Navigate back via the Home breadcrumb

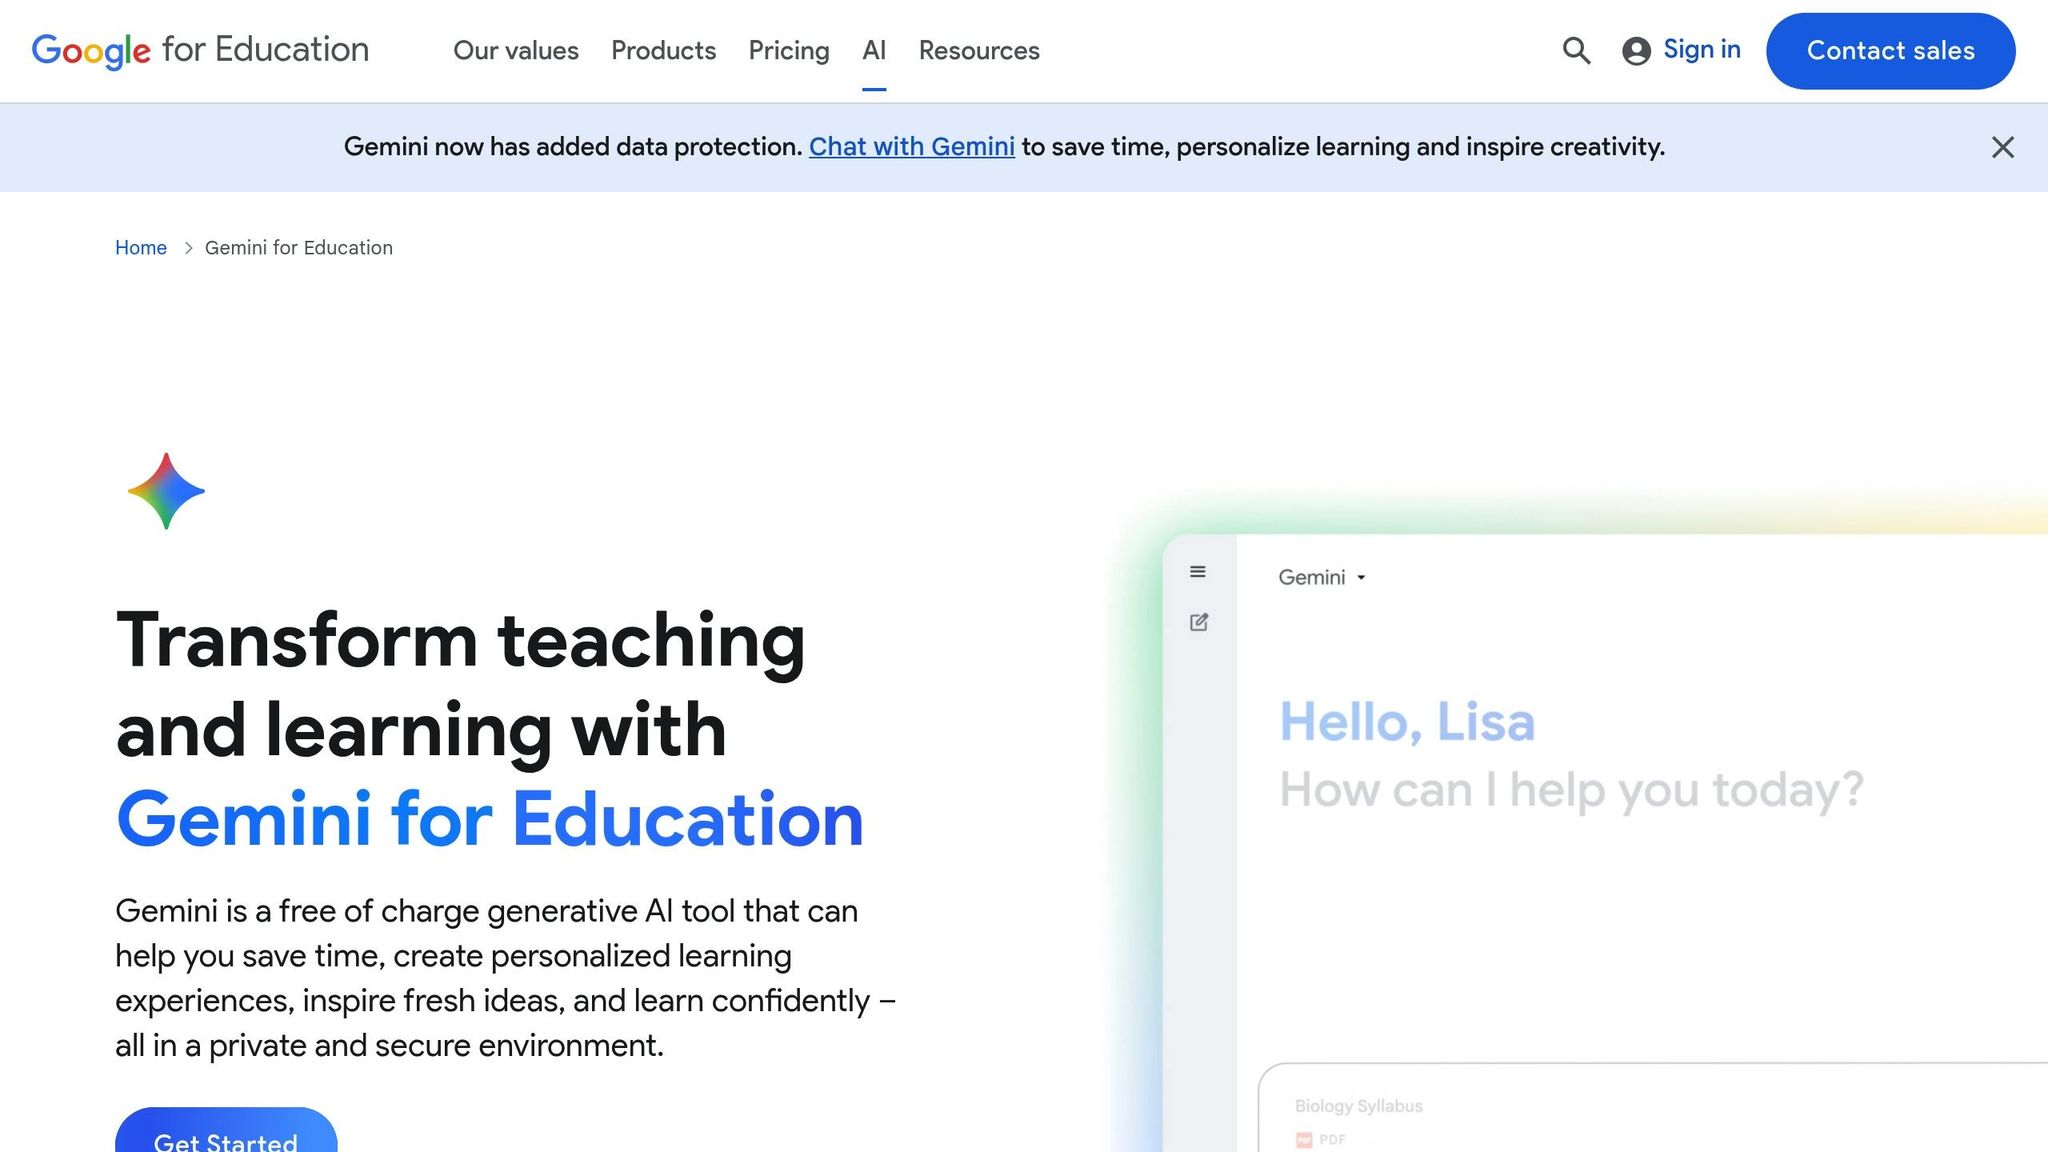140,247
